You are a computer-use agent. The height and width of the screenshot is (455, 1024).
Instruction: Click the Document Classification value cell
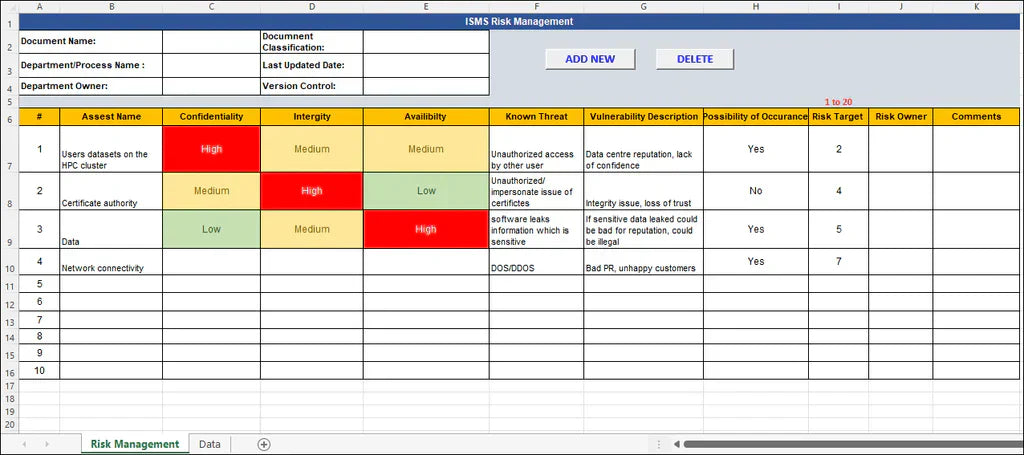(426, 41)
